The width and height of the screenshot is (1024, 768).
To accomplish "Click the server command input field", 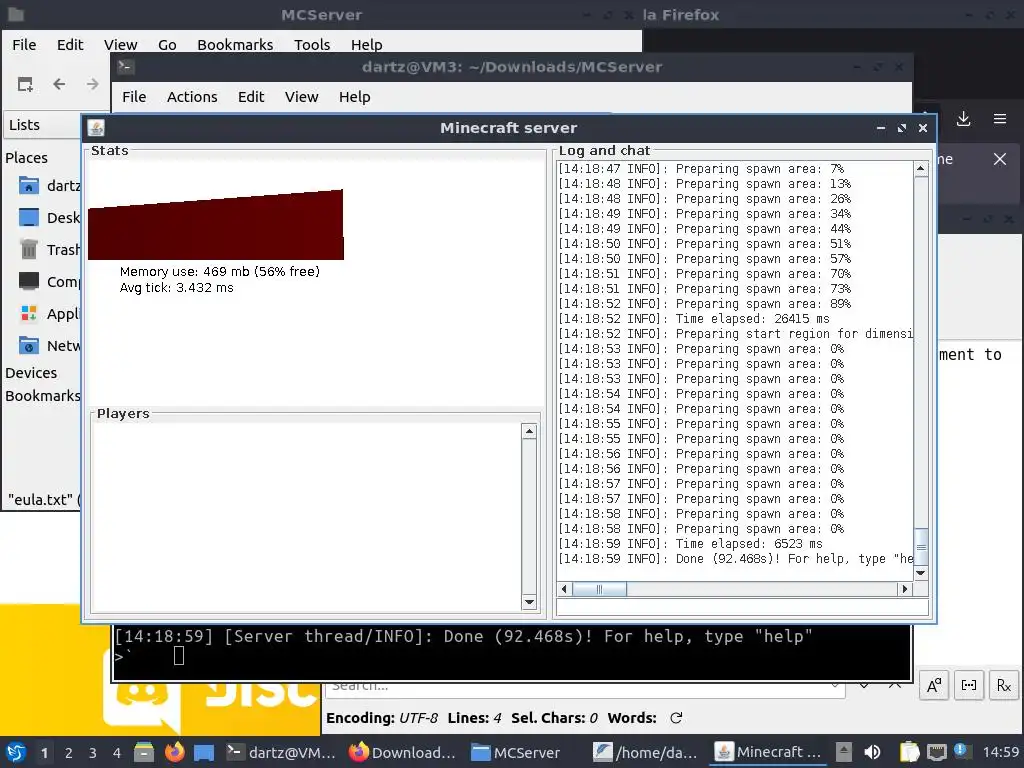I will (743, 607).
